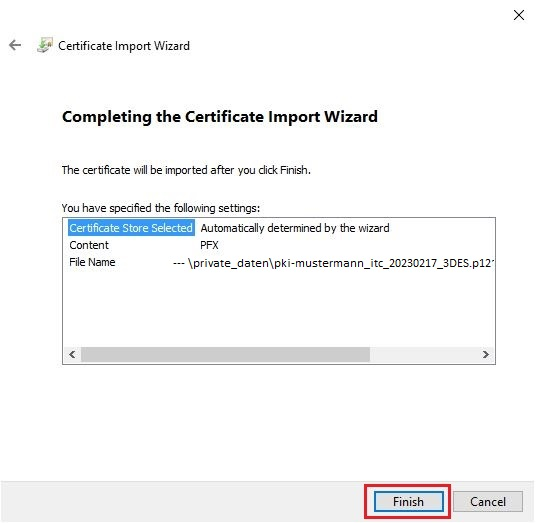Click the settings list left scroll arrow
This screenshot has width=536, height=523.
click(72, 354)
